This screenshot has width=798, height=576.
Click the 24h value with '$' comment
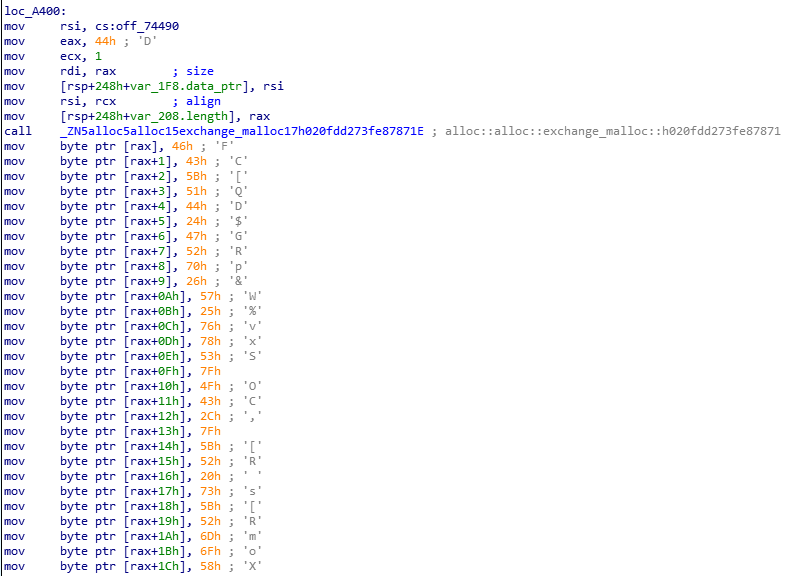coord(196,221)
